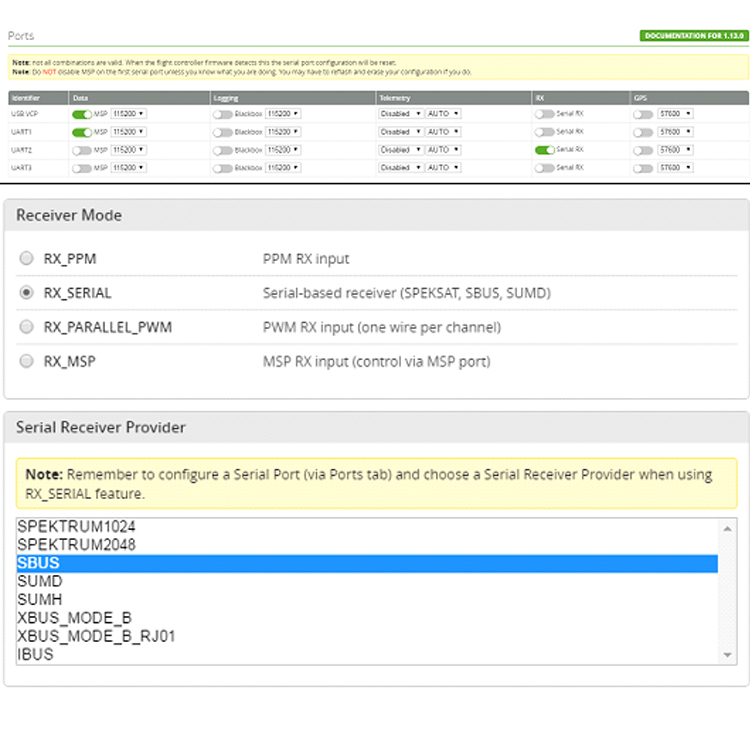
Task: Enable MSP switch for UART3
Action: 82,168
